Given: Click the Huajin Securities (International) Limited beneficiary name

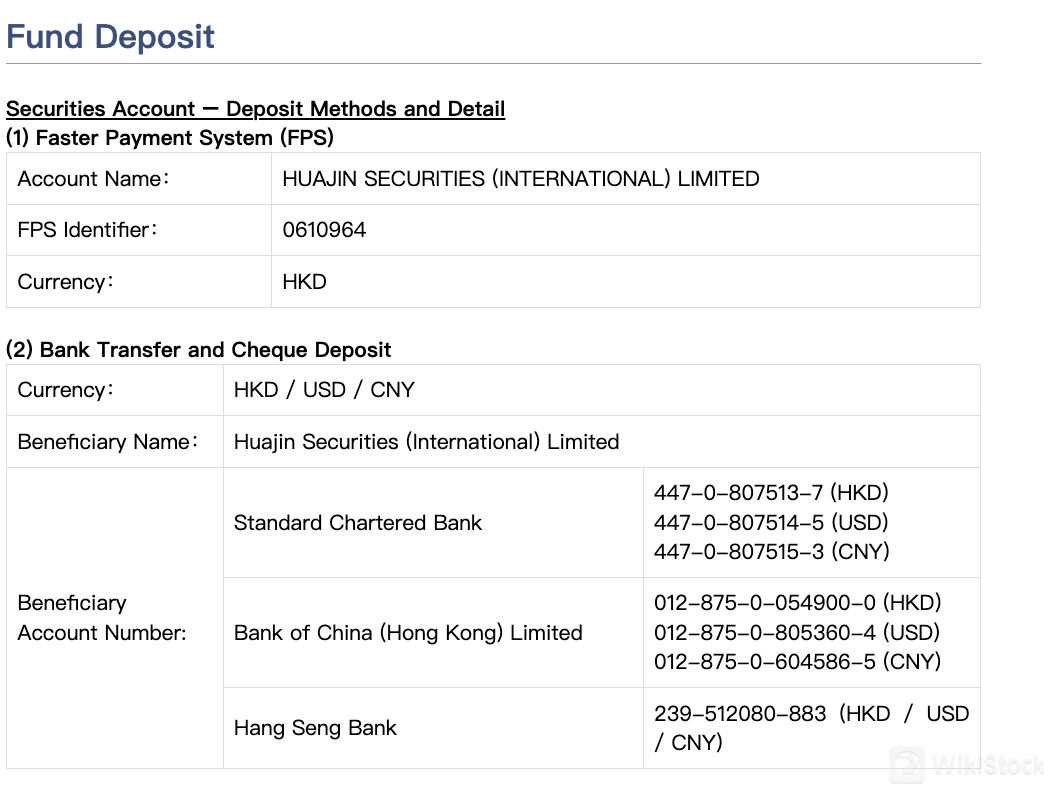Looking at the screenshot, I should click(x=426, y=442).
